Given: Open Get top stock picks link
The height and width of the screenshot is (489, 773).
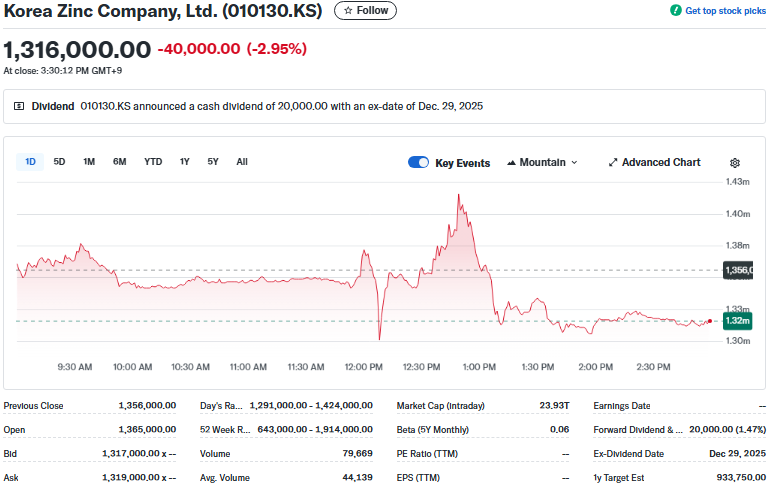Looking at the screenshot, I should point(725,11).
